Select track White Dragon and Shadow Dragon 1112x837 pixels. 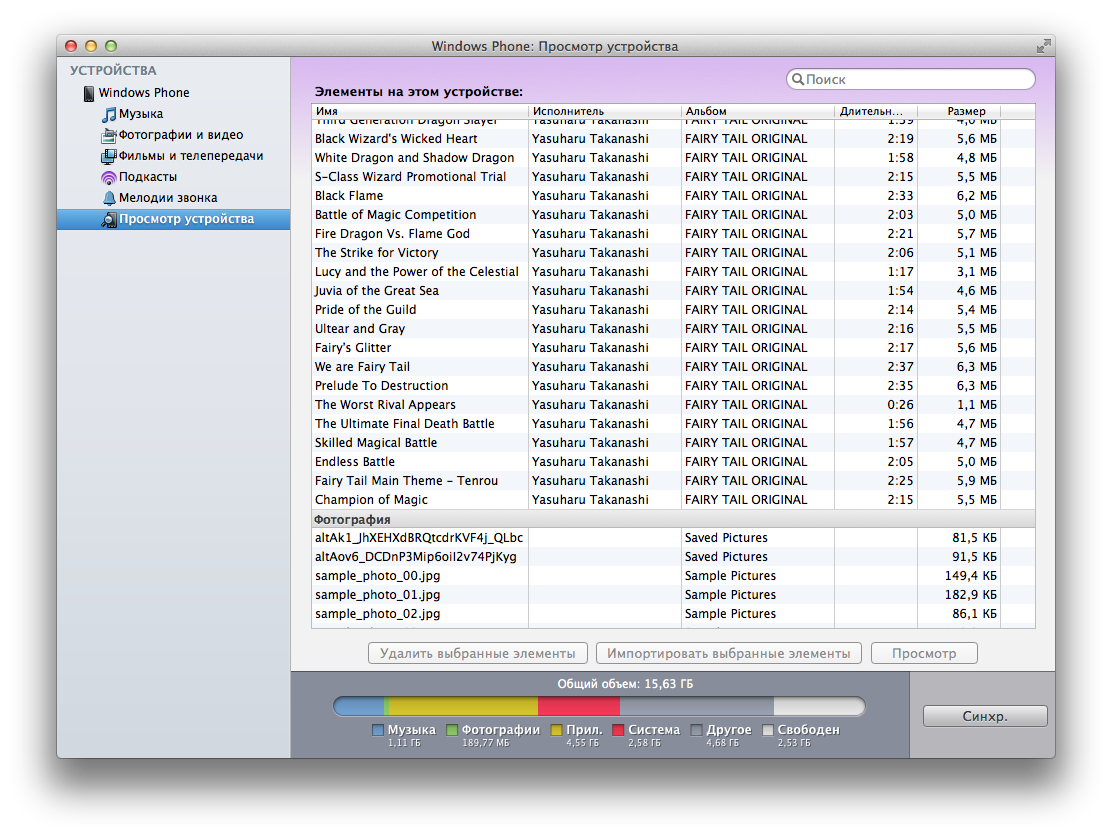click(673, 158)
